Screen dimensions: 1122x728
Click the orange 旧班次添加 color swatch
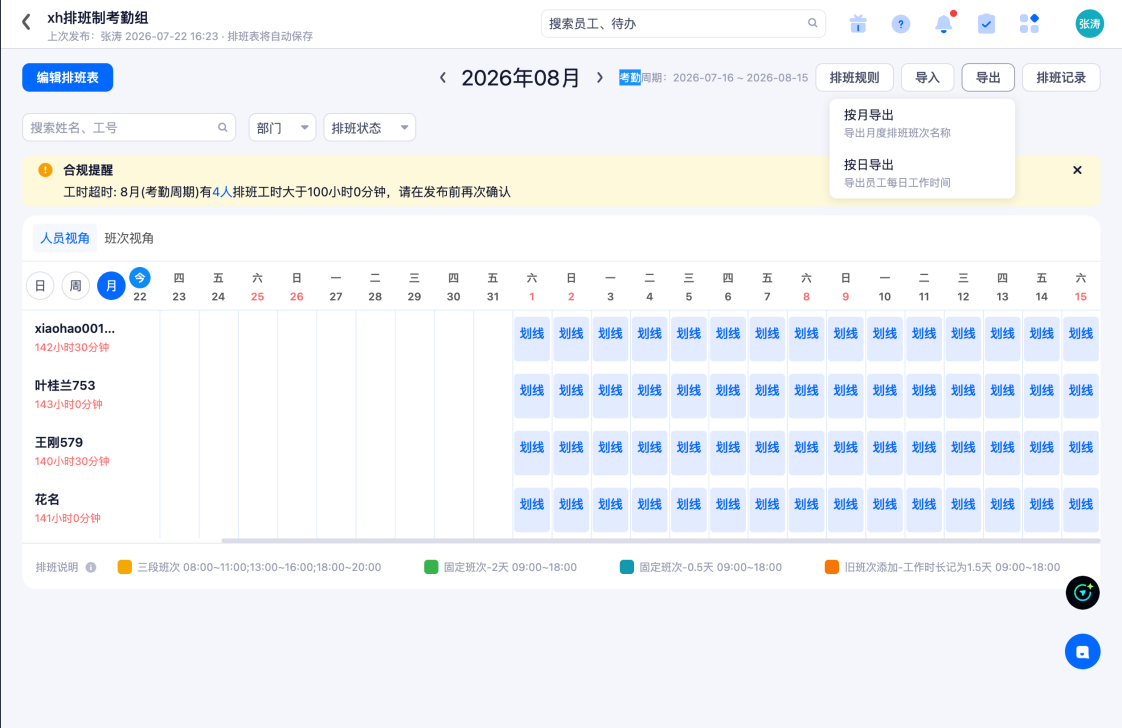coord(831,567)
